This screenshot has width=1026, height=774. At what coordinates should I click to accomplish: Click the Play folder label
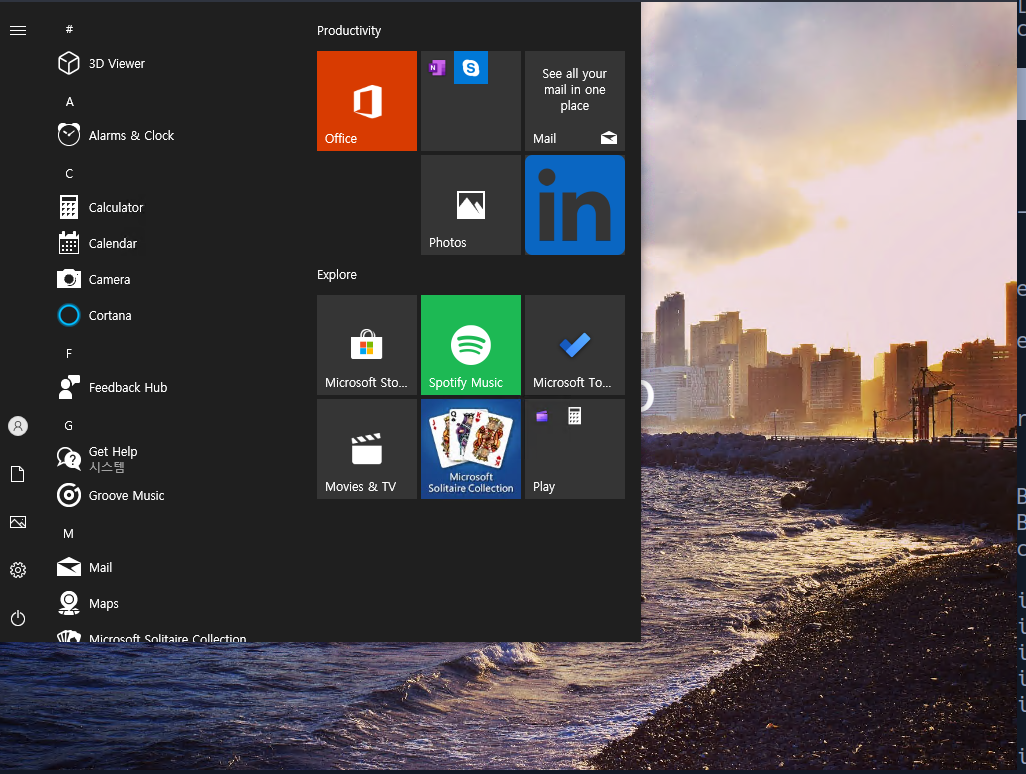tap(544, 487)
